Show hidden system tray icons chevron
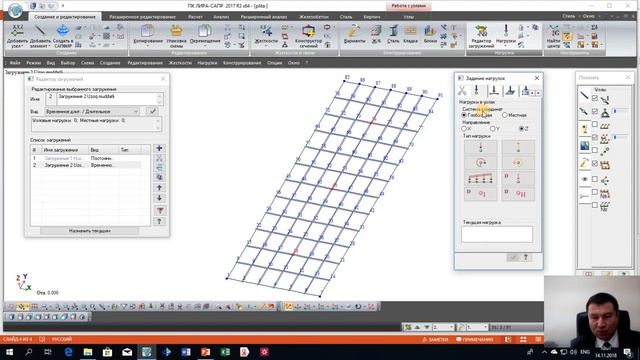Viewport: 640px width, 360px height. point(544,352)
